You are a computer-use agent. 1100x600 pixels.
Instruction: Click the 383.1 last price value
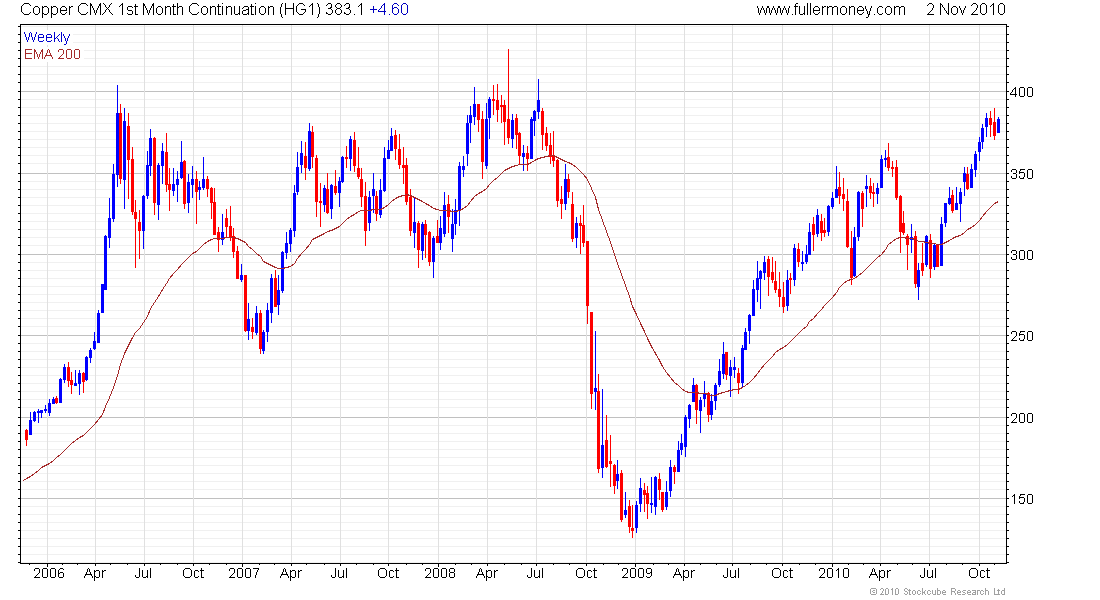coord(344,10)
